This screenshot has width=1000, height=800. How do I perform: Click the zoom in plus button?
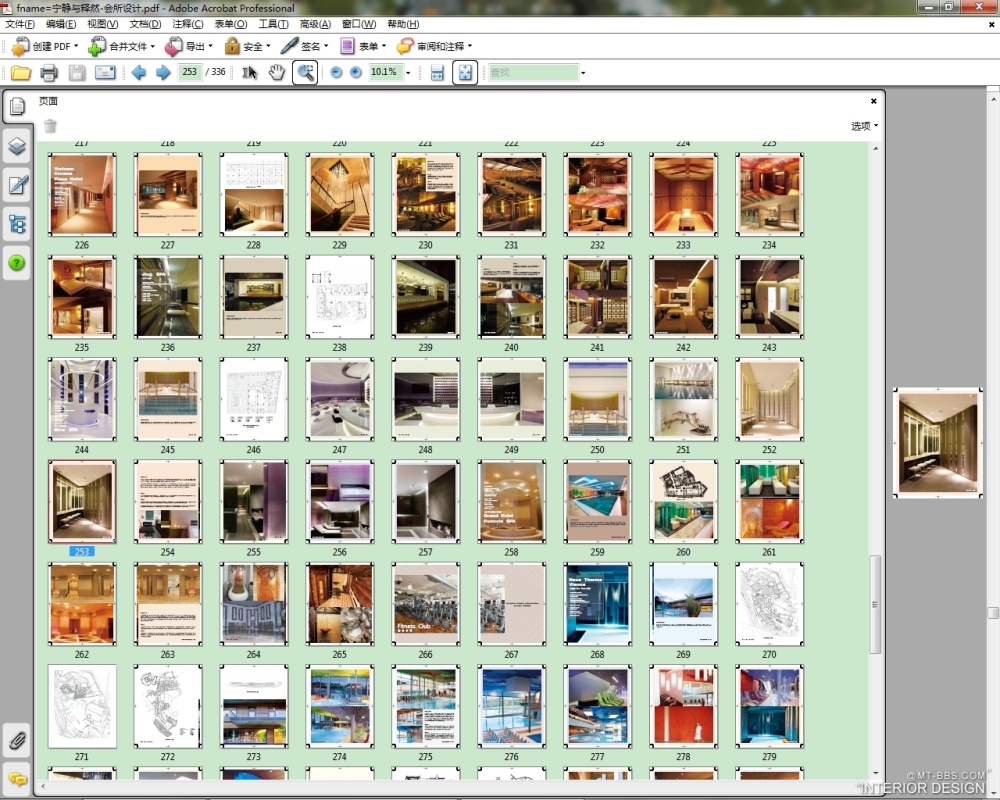tap(355, 72)
